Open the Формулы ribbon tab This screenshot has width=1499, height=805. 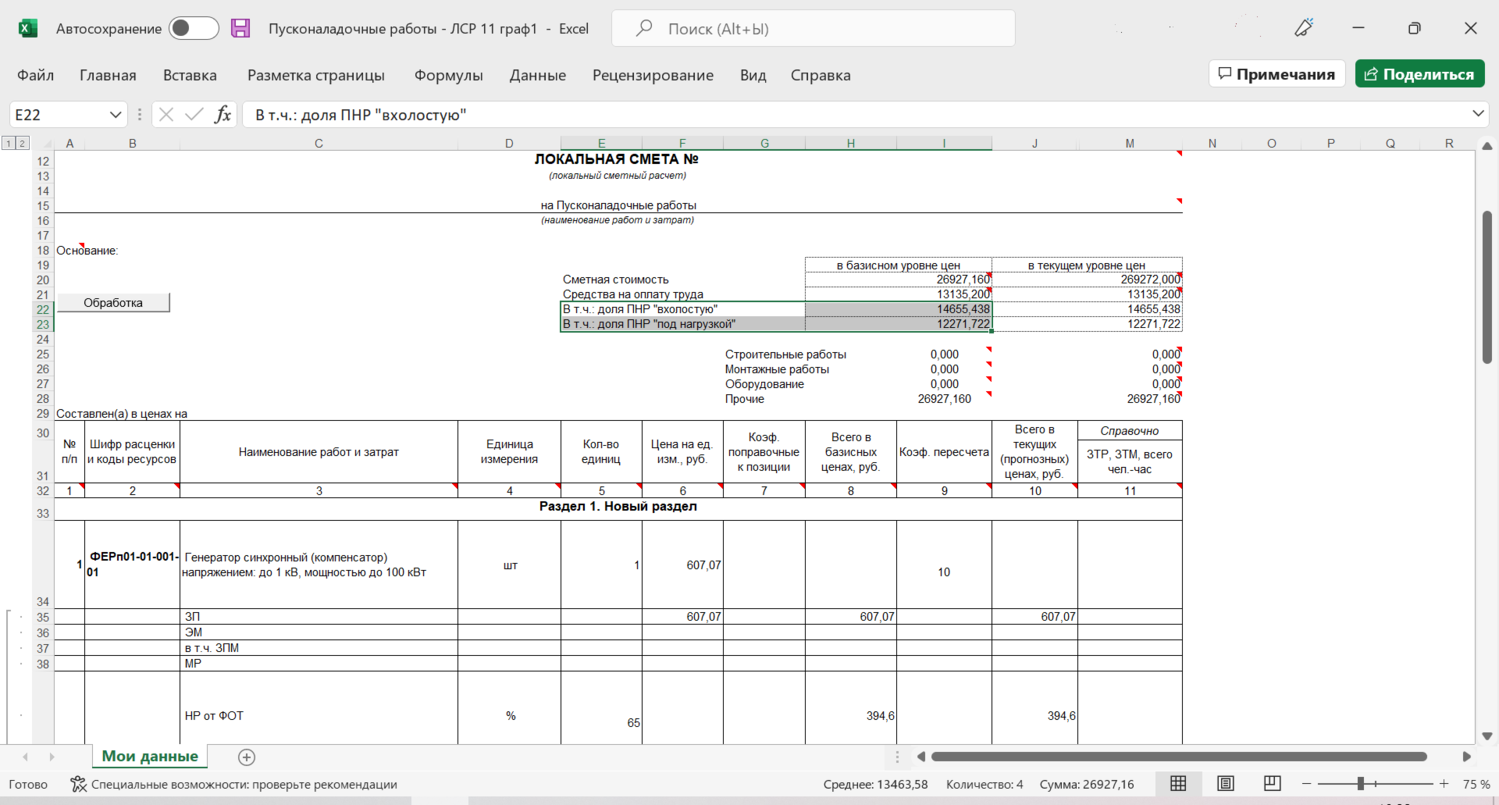(x=448, y=75)
